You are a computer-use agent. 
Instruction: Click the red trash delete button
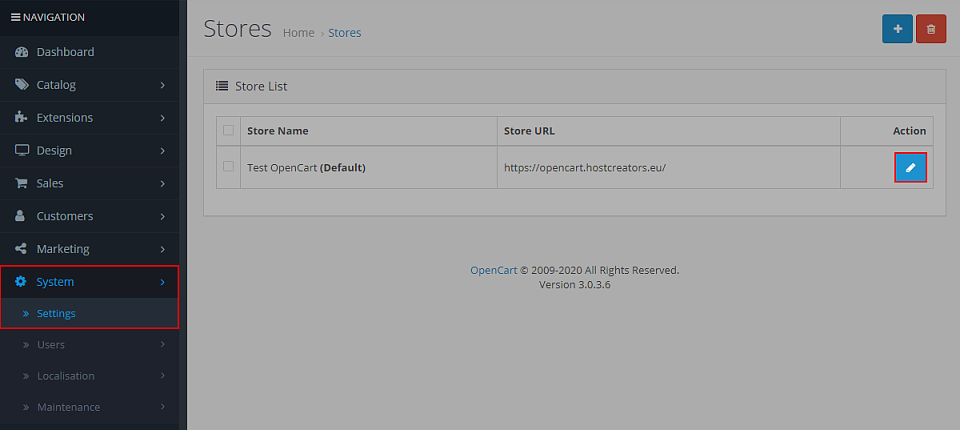[x=931, y=29]
